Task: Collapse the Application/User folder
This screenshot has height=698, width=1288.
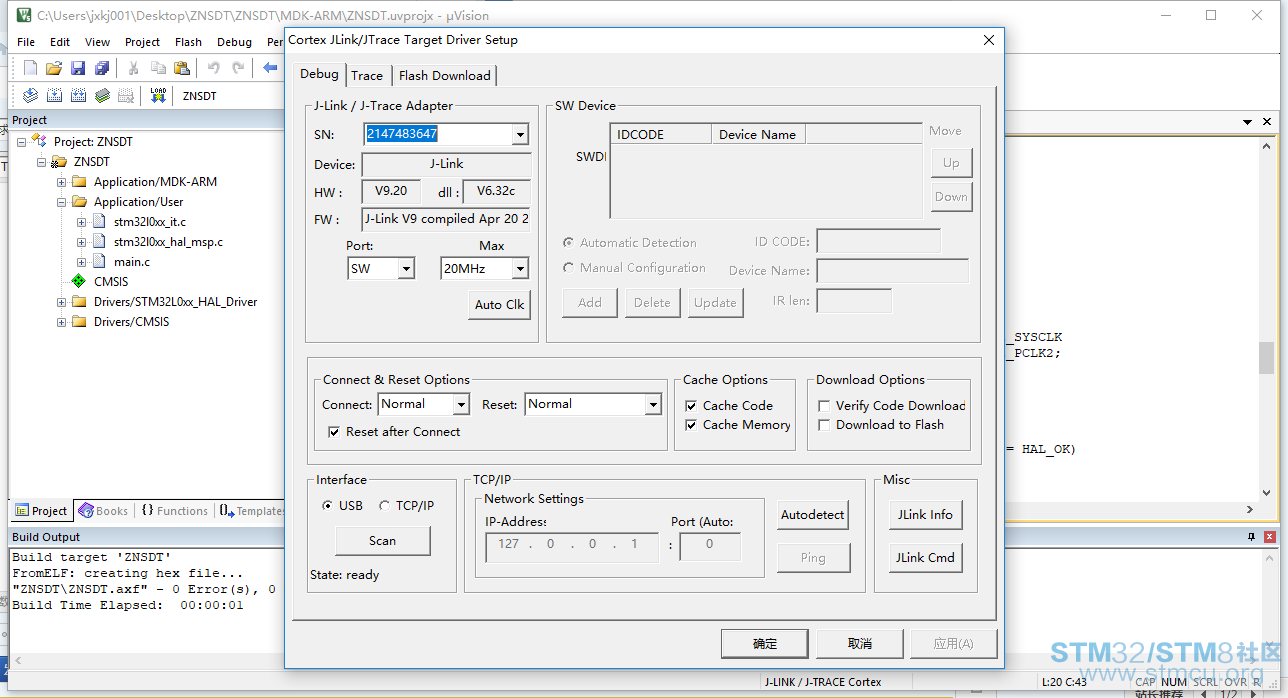Action: coord(61,202)
